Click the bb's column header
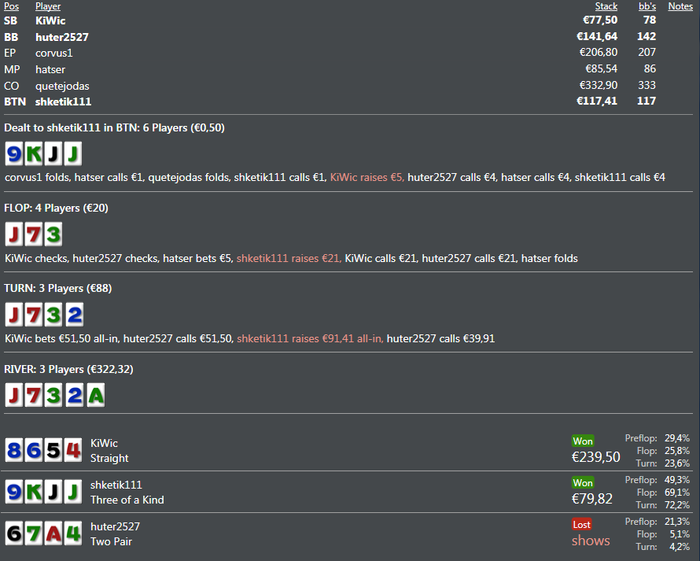Viewport: 700px width, 561px height. point(647,6)
